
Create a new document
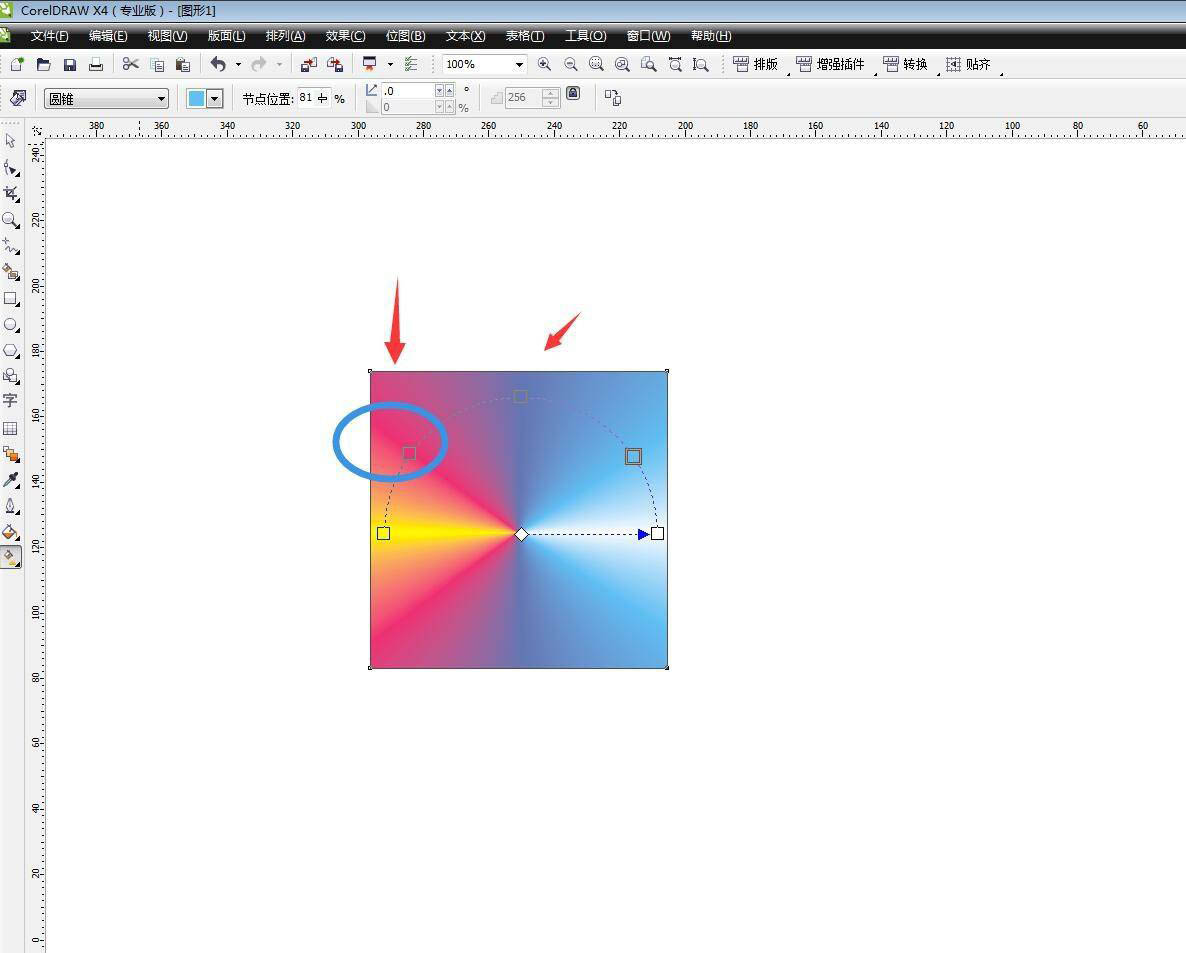[17, 64]
